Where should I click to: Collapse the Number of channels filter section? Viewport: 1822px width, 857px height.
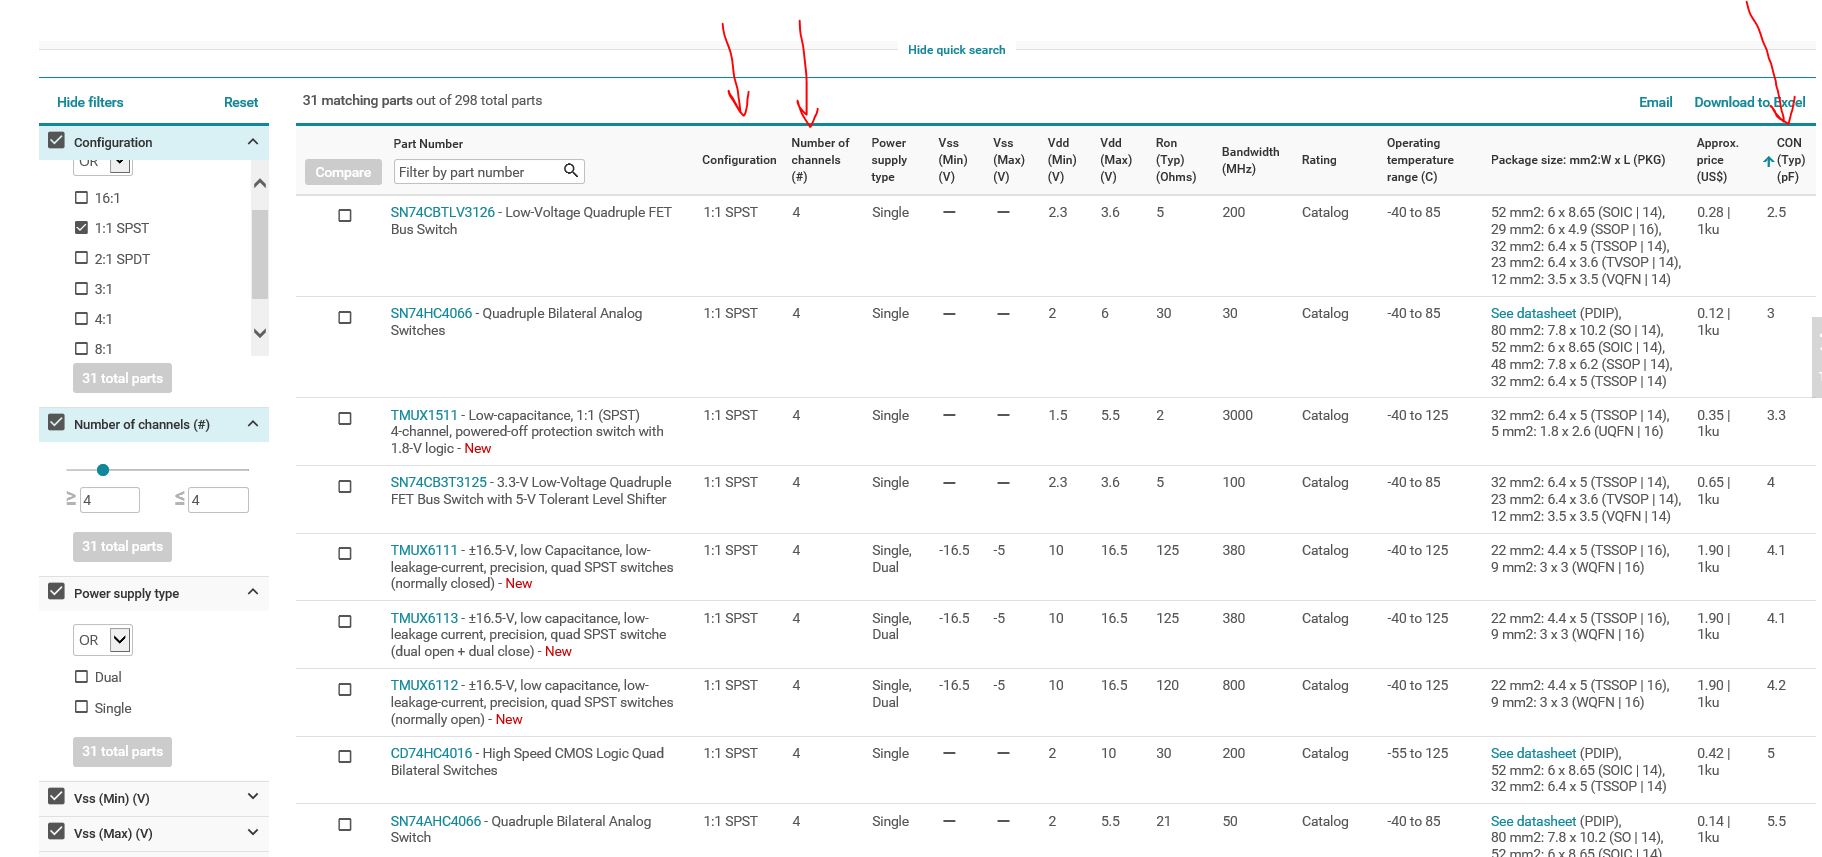[253, 424]
